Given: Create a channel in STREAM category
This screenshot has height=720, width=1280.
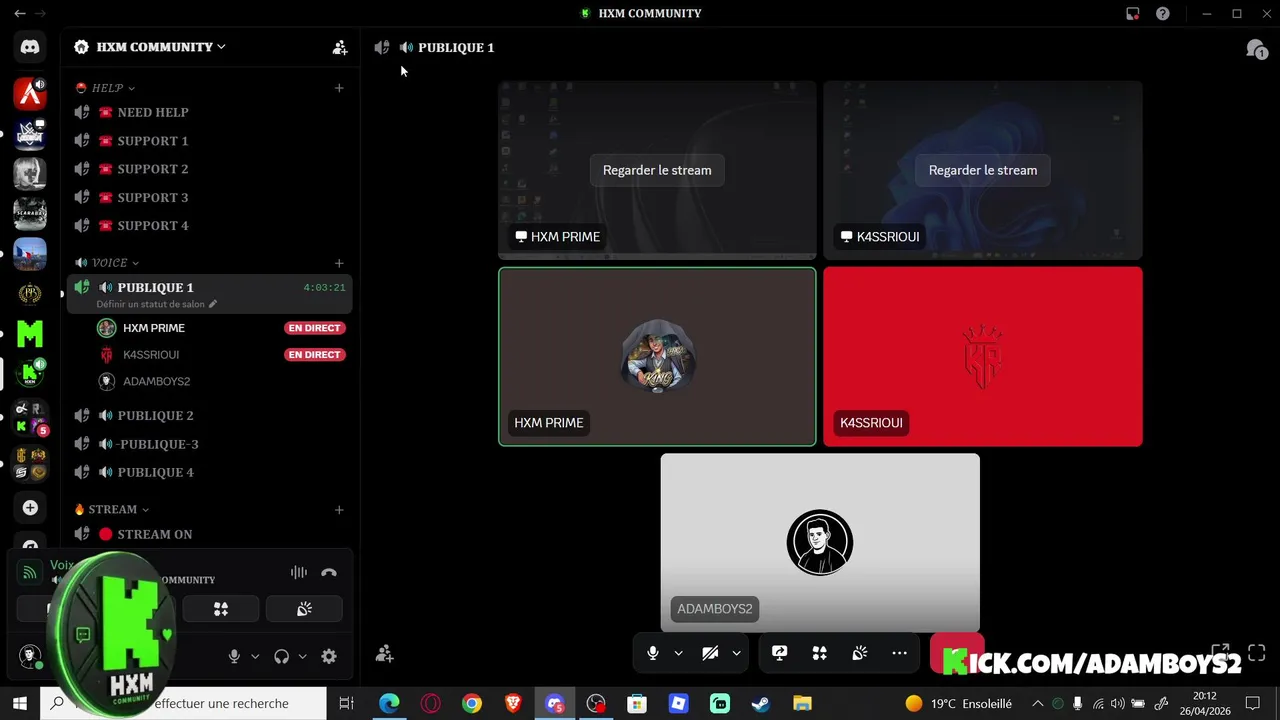Looking at the screenshot, I should 339,509.
